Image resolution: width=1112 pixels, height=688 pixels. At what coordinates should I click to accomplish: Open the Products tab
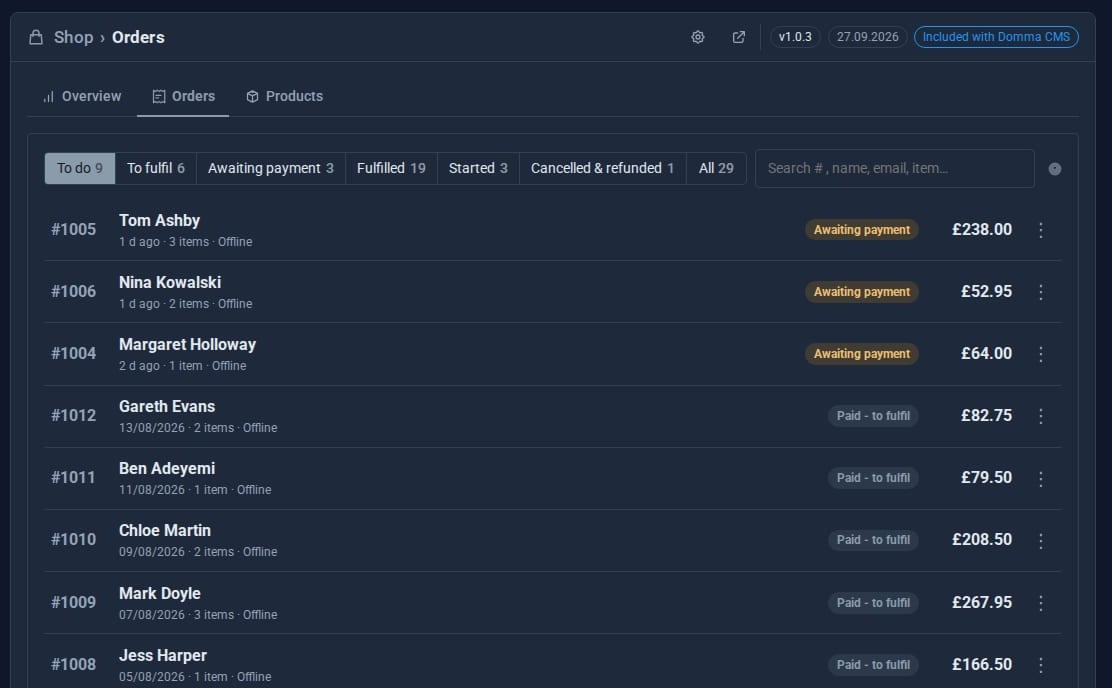(x=284, y=96)
